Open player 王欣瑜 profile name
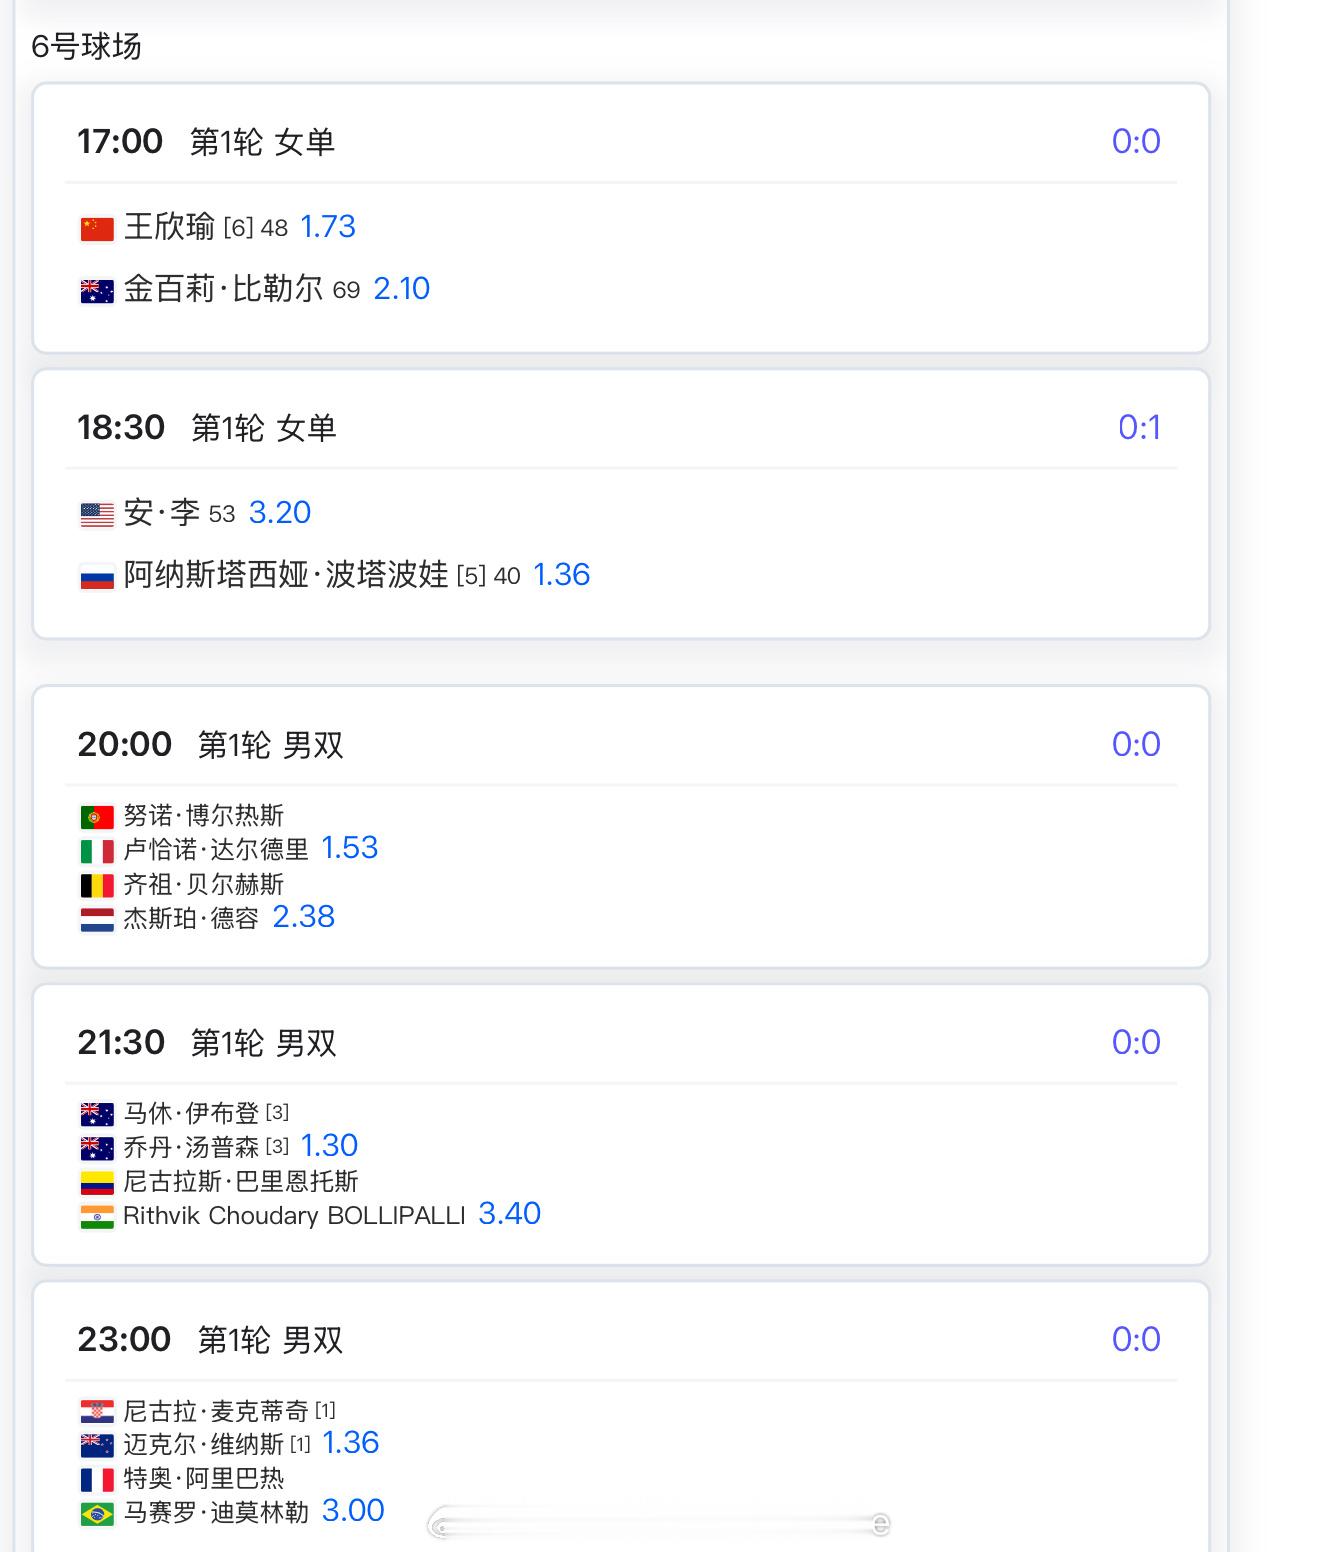Screen dimensions: 1320x1552 [169, 227]
